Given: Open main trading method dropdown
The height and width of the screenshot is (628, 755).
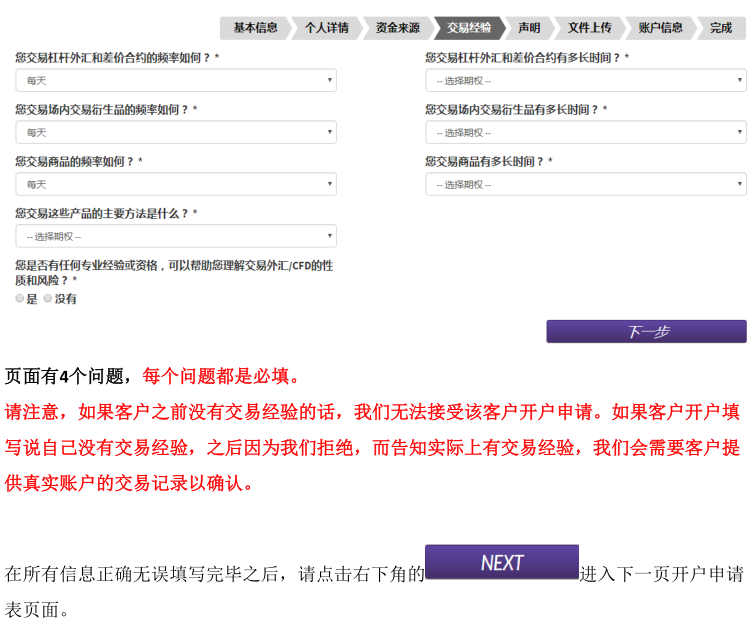Looking at the screenshot, I should [176, 236].
